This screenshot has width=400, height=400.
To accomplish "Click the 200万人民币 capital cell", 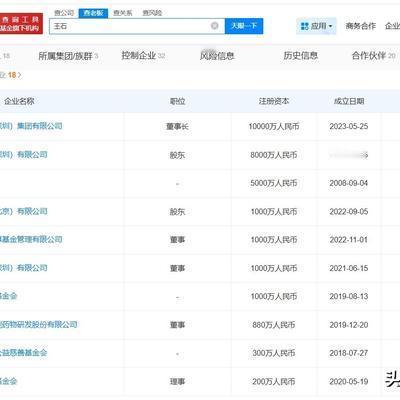I will (274, 382).
